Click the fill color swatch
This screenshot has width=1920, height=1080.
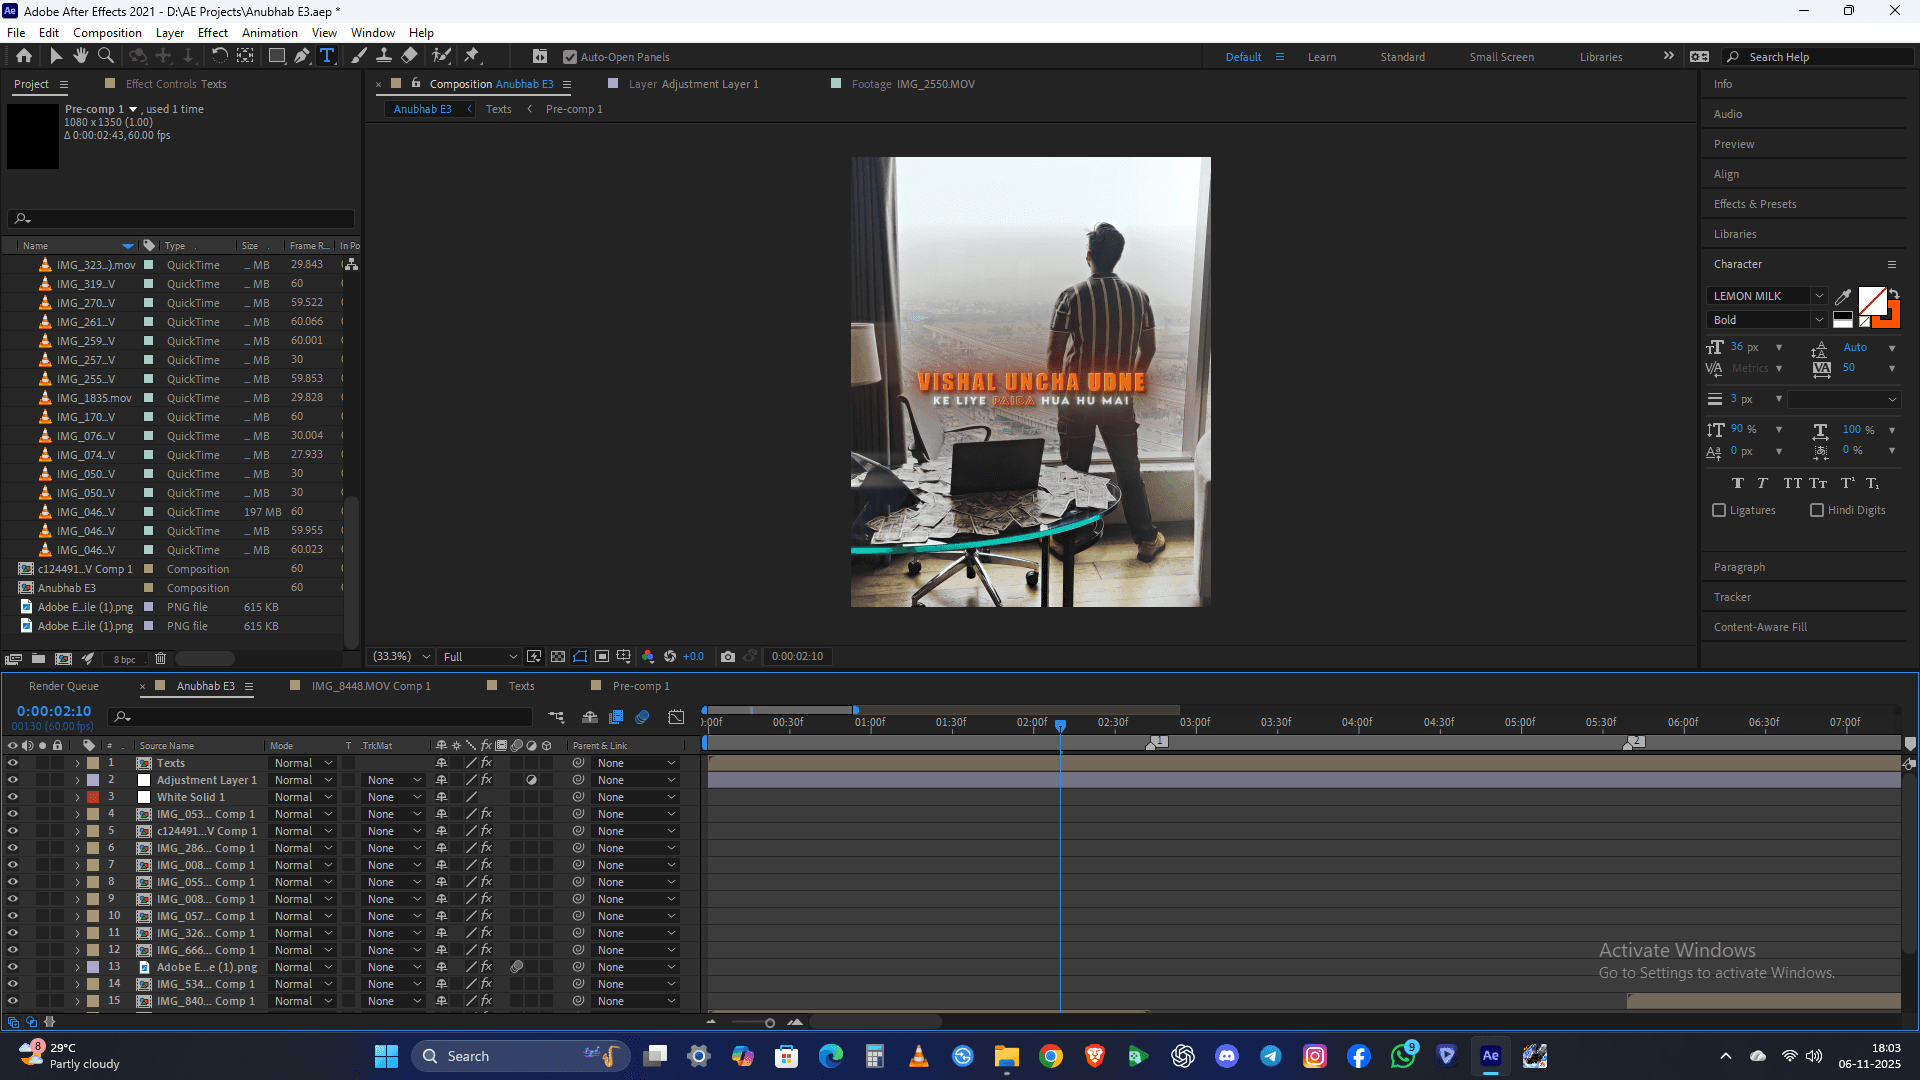point(1871,300)
